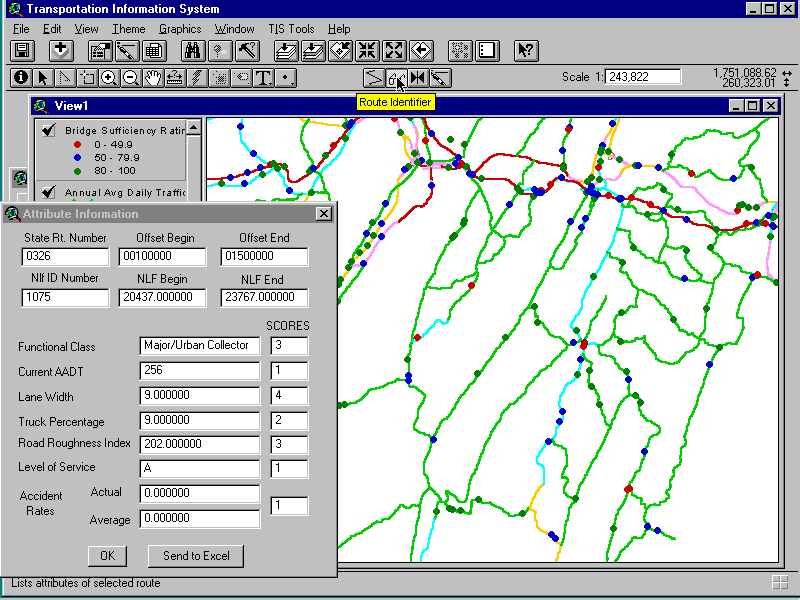This screenshot has height=600, width=800.
Task: Close the Attribute Information dialog
Action: pyautogui.click(x=323, y=214)
